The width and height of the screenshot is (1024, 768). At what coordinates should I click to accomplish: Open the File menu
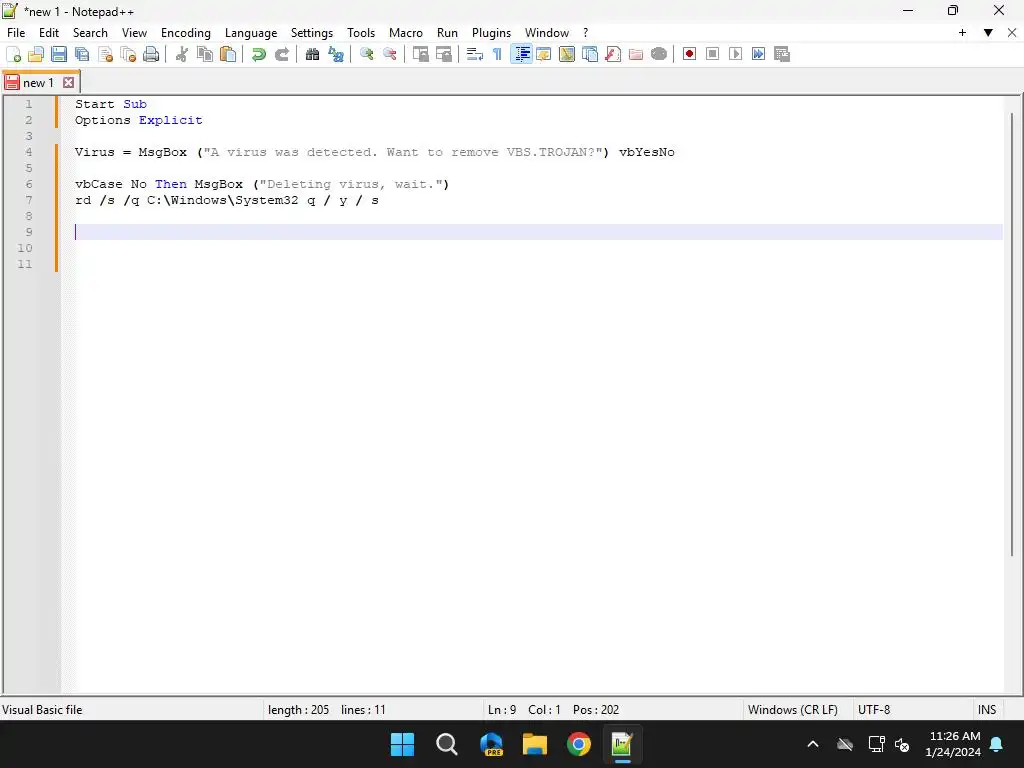click(x=16, y=33)
